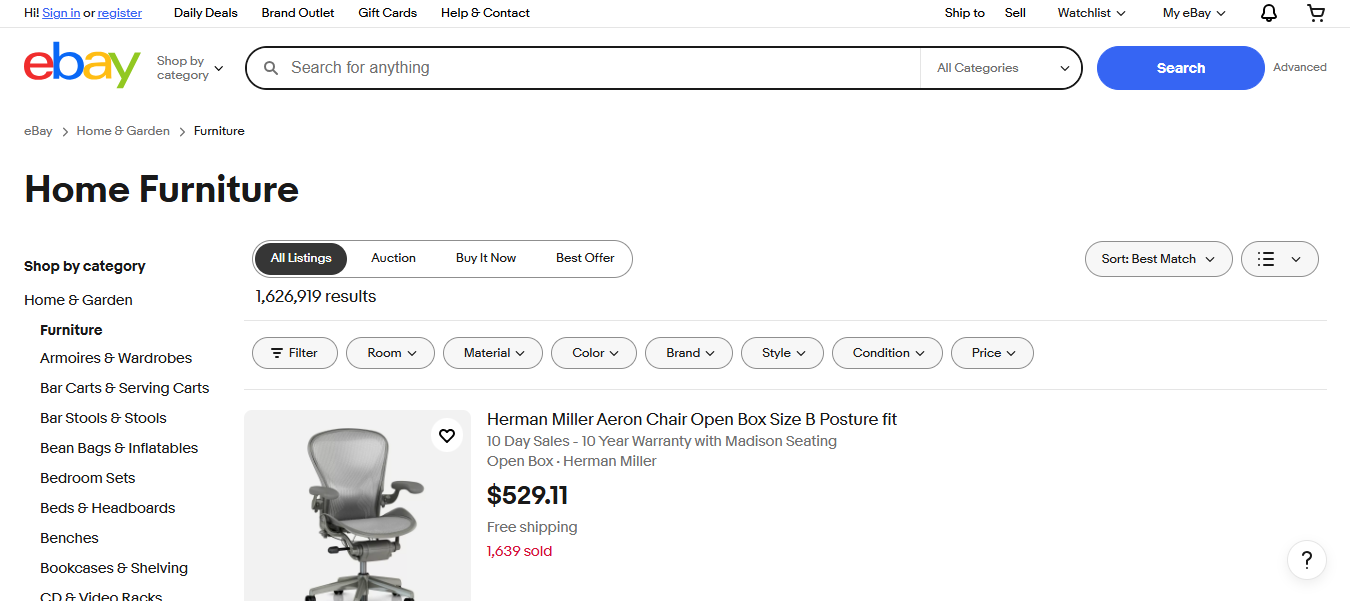Toggle the Best Offer listing filter

[585, 258]
